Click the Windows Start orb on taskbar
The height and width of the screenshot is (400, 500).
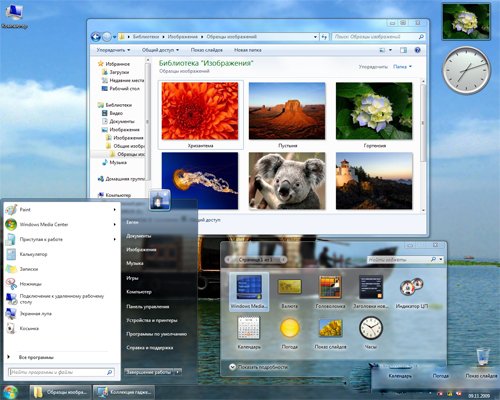(10, 392)
